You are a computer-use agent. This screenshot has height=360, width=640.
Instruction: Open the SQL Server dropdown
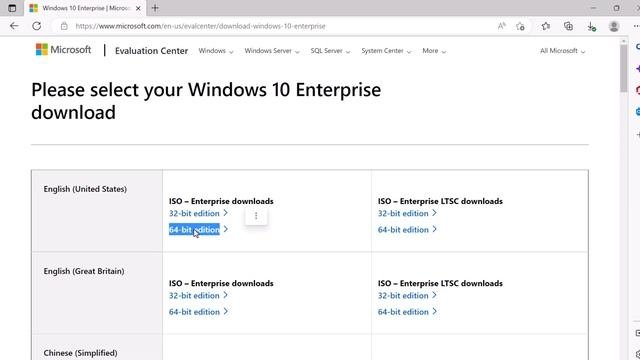330,51
